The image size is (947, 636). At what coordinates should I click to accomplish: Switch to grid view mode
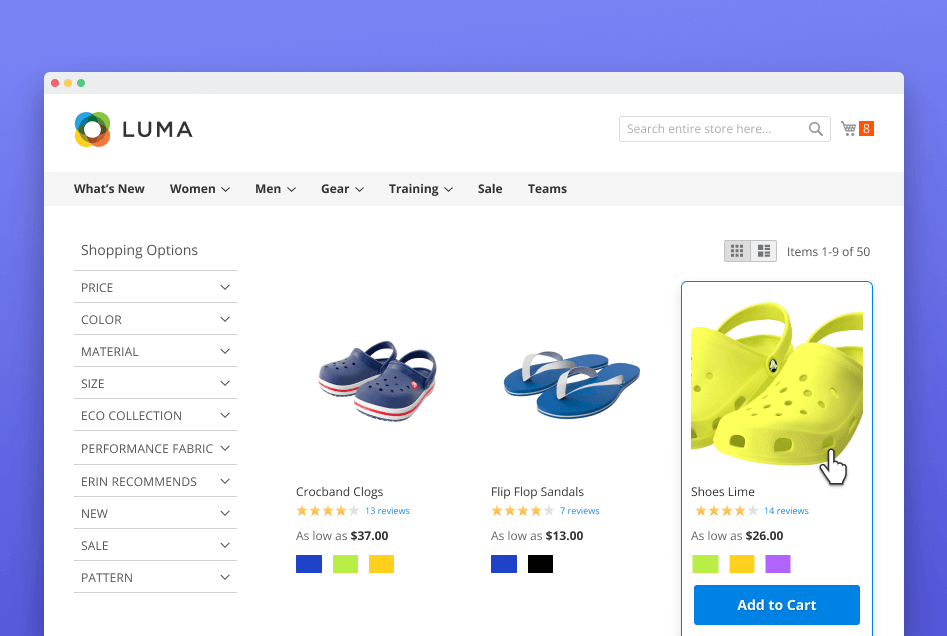[736, 250]
